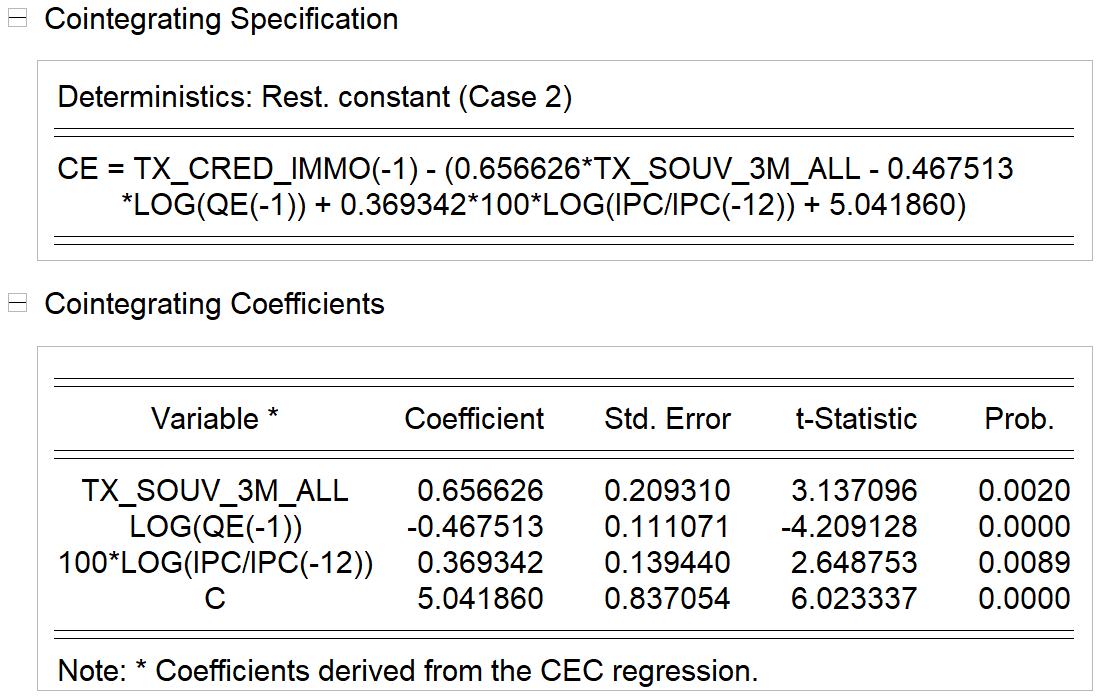The image size is (1102, 699).
Task: Click the equation line with LOG(QE(-1))
Action: click(x=543, y=204)
